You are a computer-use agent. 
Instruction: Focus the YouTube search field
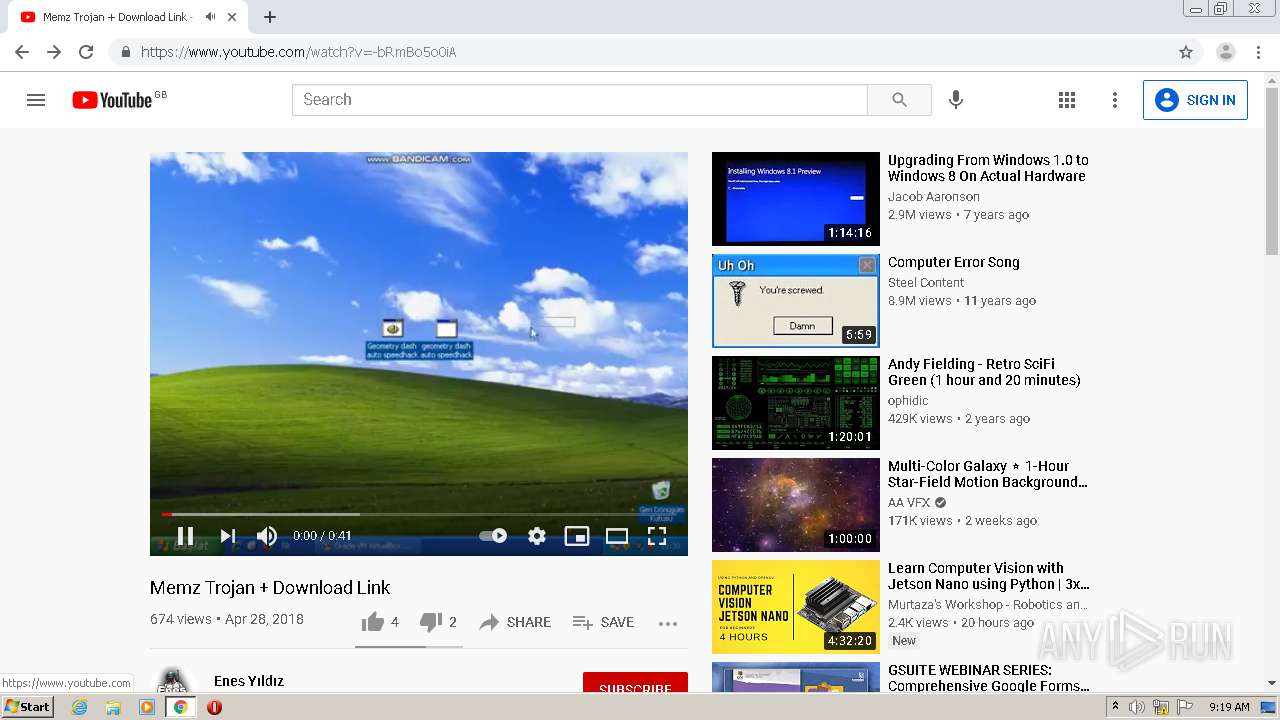(x=580, y=100)
